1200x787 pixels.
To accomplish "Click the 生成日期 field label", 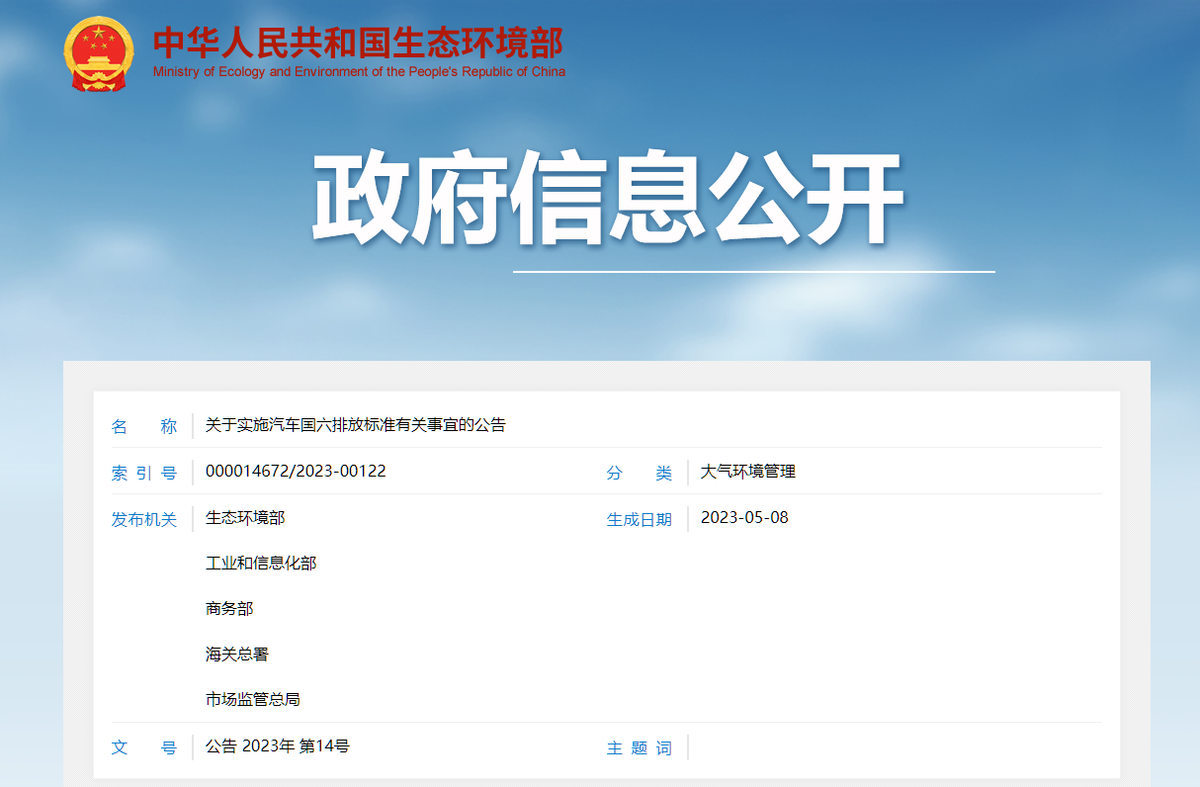I will [639, 519].
